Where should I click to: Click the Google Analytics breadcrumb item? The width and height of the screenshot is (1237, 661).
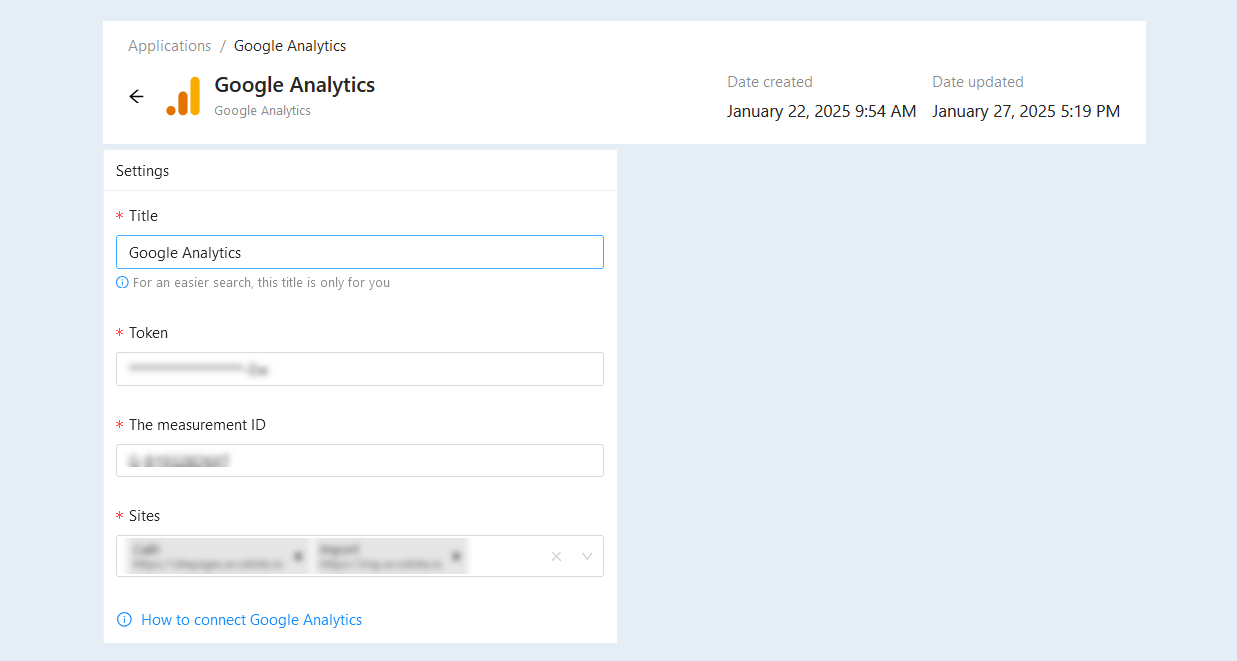click(x=290, y=46)
